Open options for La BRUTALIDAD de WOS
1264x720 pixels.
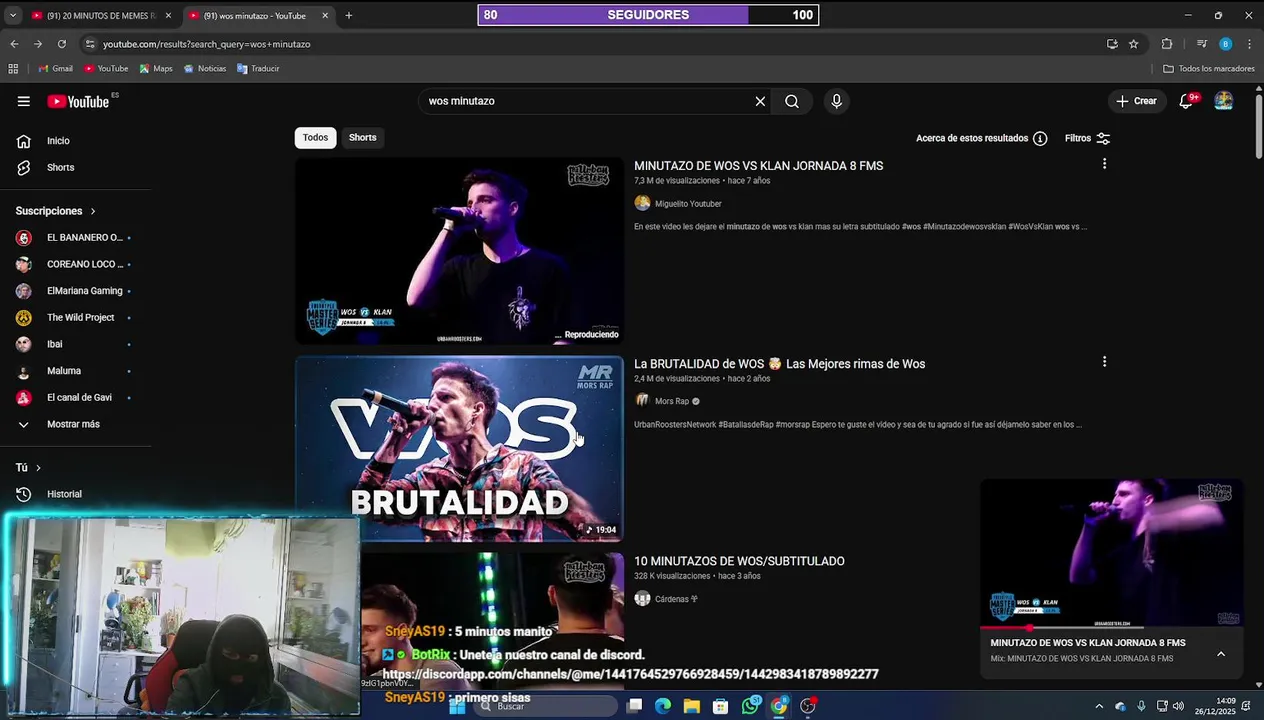click(x=1104, y=362)
